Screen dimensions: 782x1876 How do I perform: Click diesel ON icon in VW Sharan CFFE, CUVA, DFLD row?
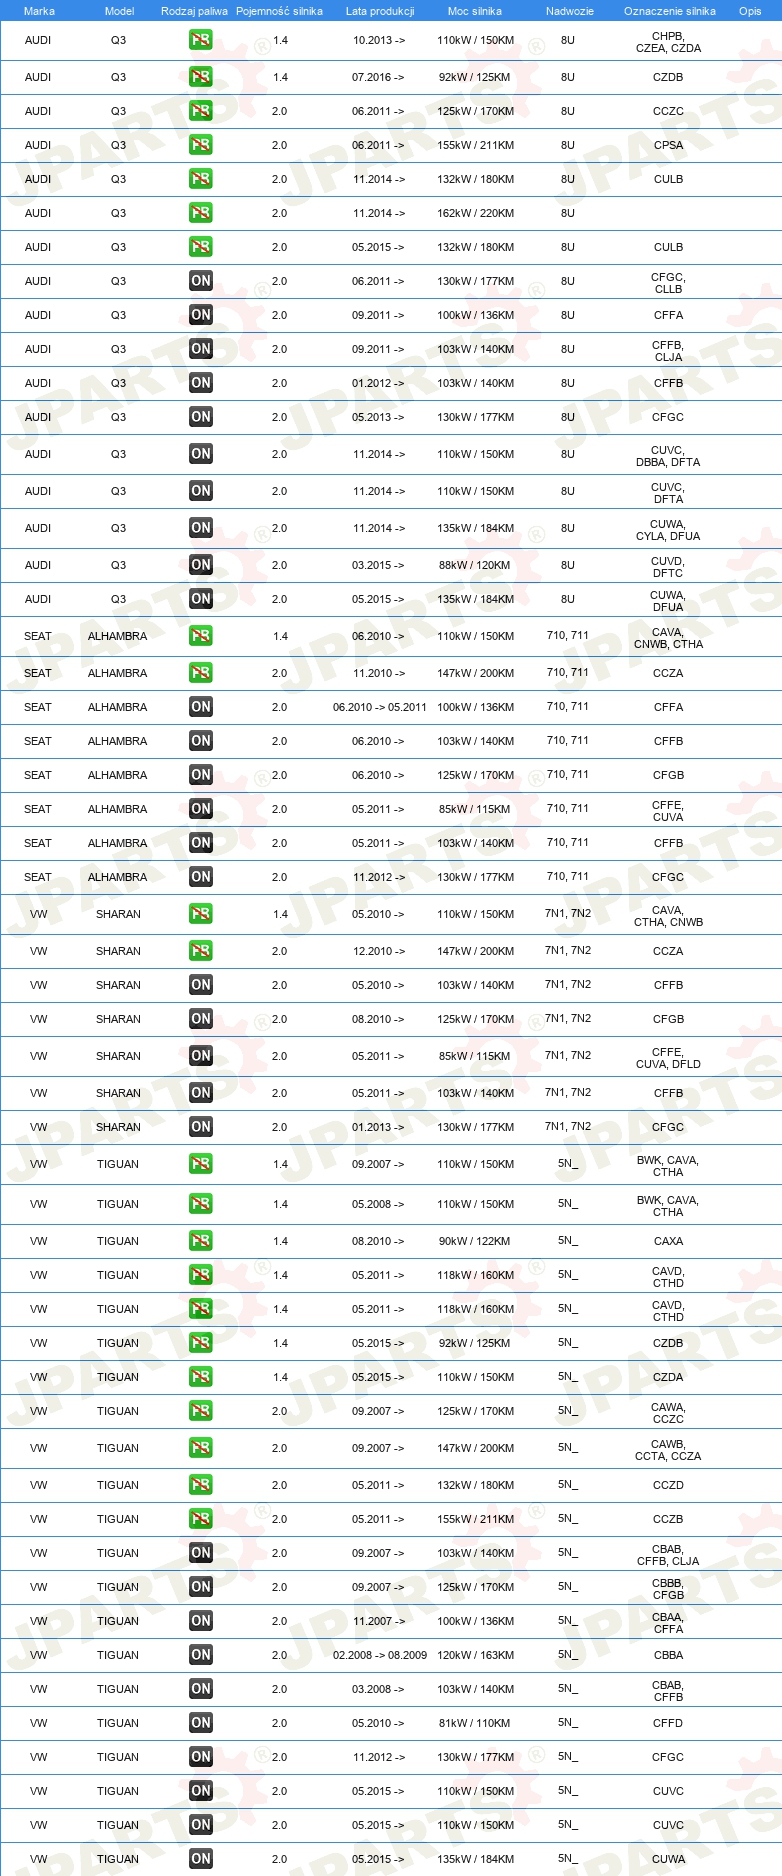tap(201, 1056)
